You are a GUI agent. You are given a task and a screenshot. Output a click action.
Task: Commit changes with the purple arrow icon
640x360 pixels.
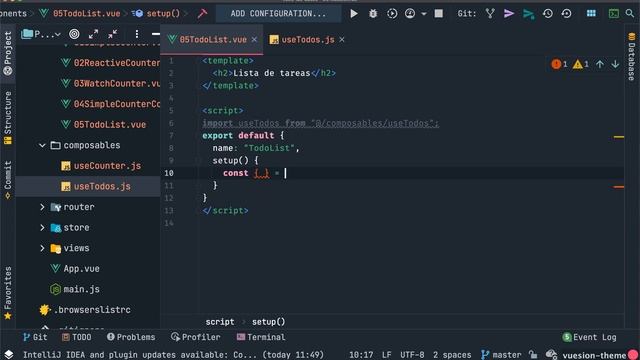[509, 13]
